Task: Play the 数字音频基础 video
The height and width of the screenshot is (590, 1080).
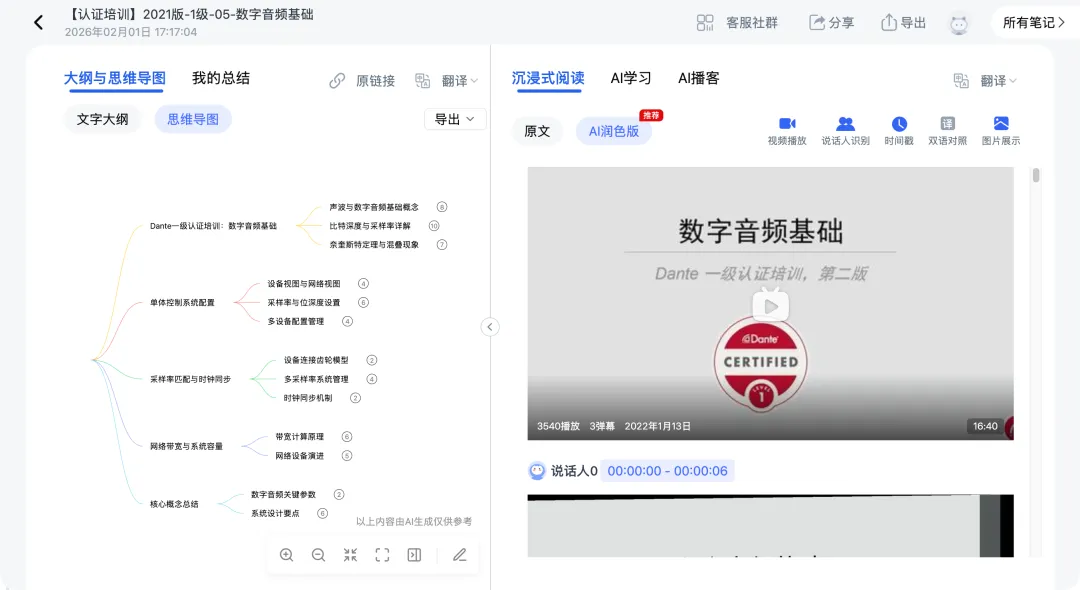Action: click(x=770, y=306)
